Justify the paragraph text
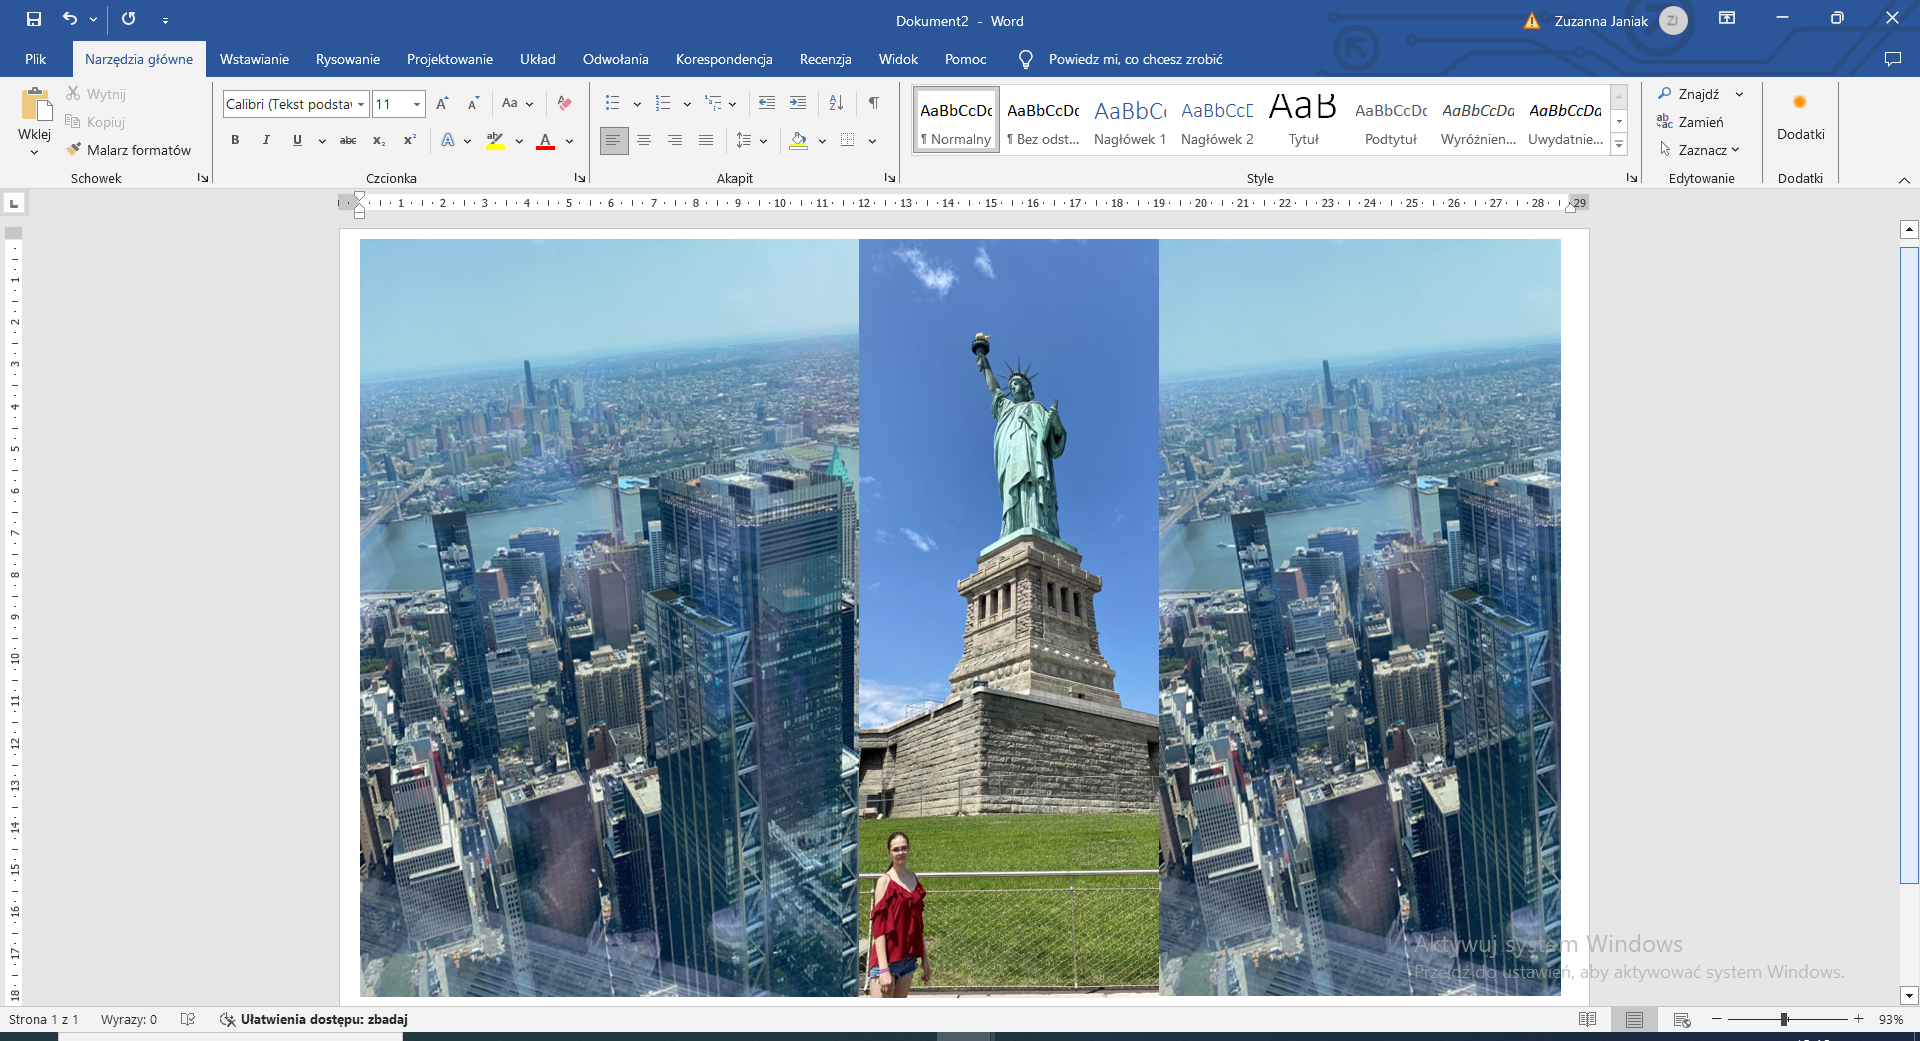This screenshot has height=1041, width=1920. [706, 141]
